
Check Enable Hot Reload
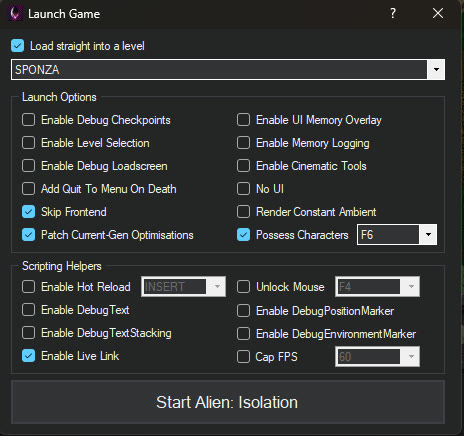click(x=28, y=287)
